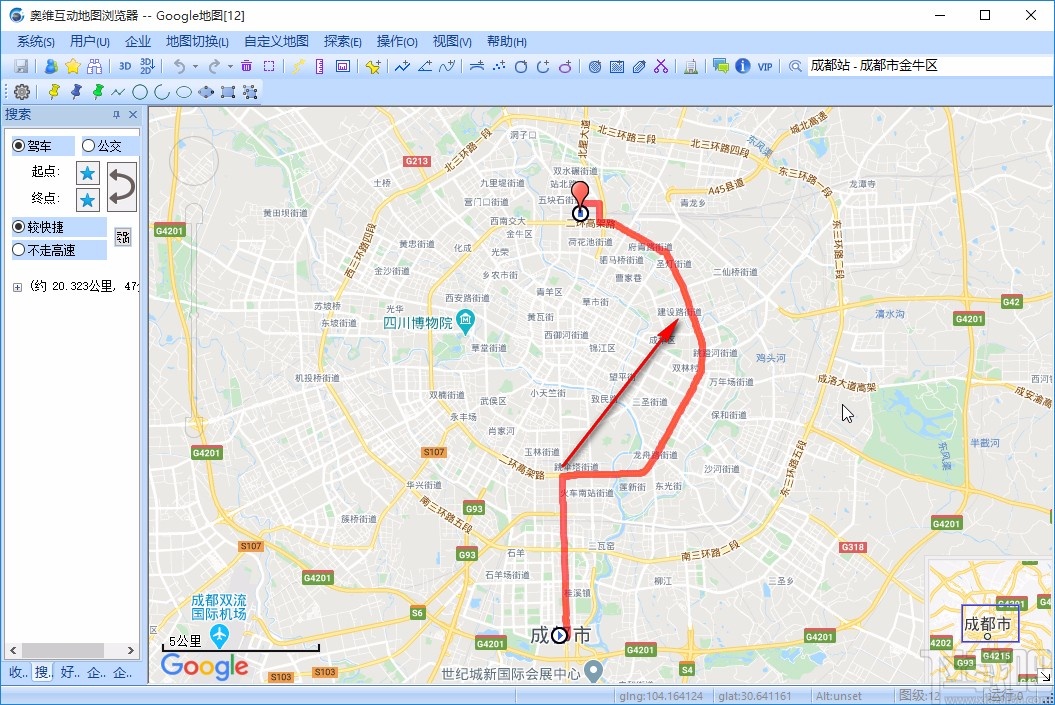
Task: Click the lightning bolt icon
Action: click(299, 66)
